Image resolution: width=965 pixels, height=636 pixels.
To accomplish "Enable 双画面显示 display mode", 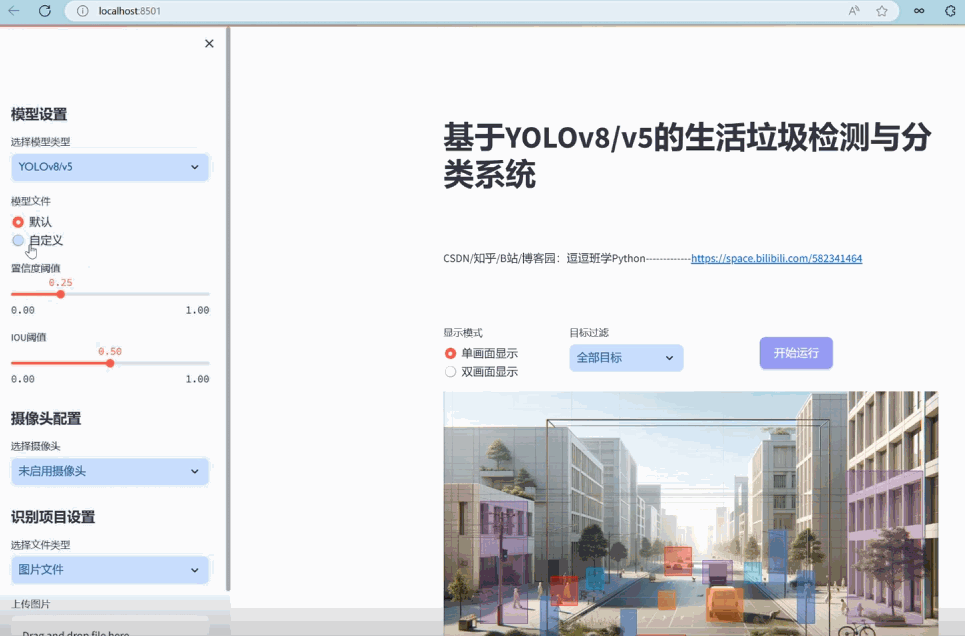I will tap(451, 371).
